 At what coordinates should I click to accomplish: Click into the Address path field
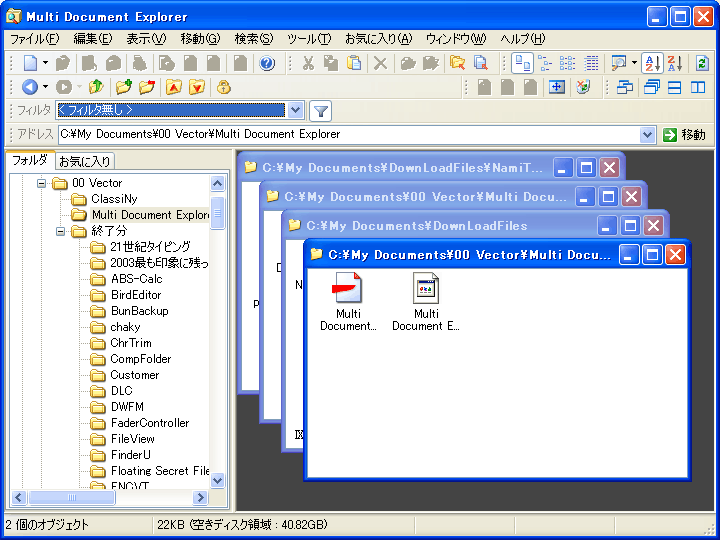point(349,134)
